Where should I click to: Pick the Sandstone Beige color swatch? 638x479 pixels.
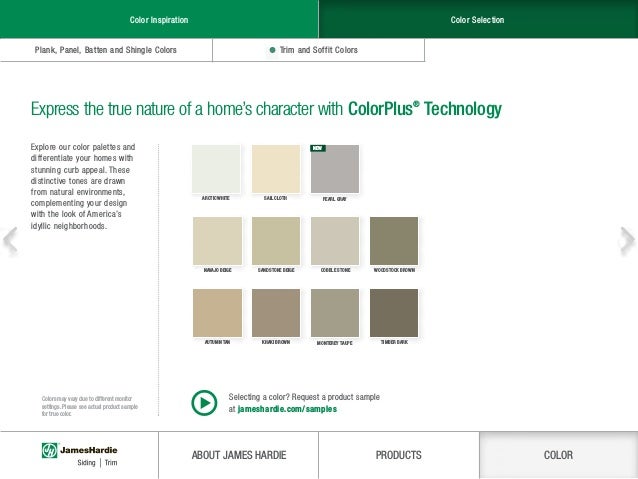point(276,241)
